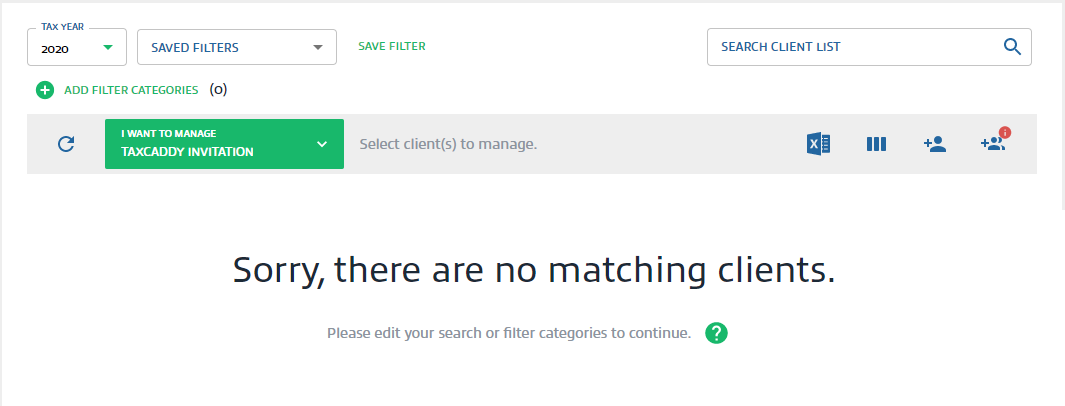Click the Save Filter link

[x=392, y=46]
